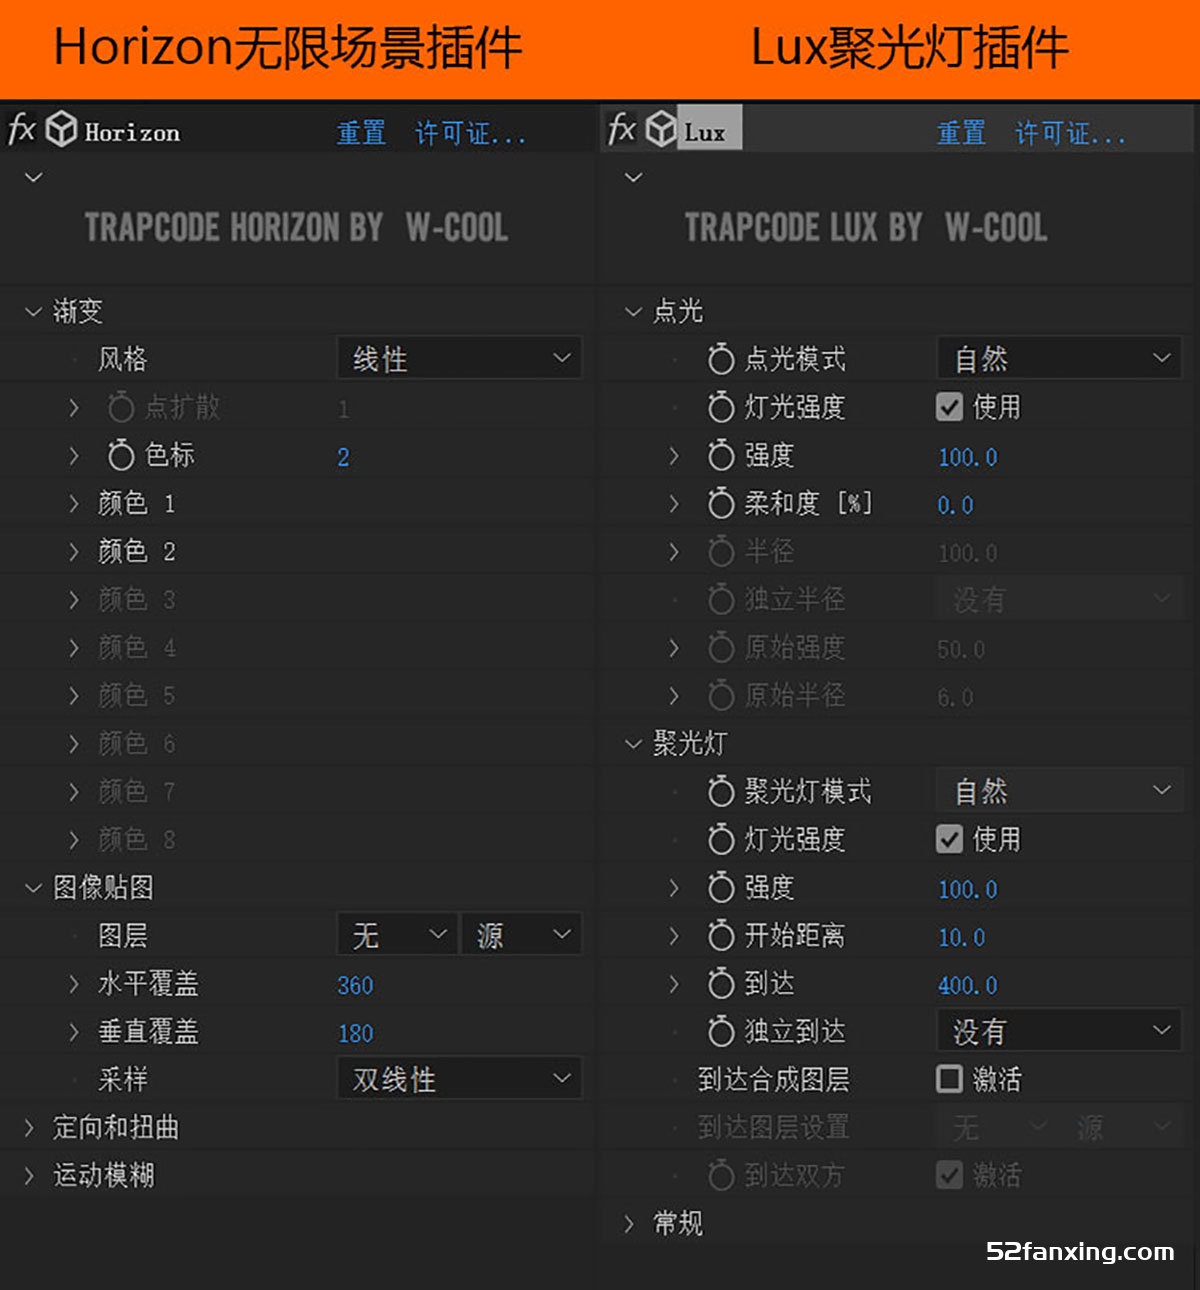Screen dimensions: 1200x1290
Task: Enable the stopwatch for 独立到达
Action: point(721,1031)
